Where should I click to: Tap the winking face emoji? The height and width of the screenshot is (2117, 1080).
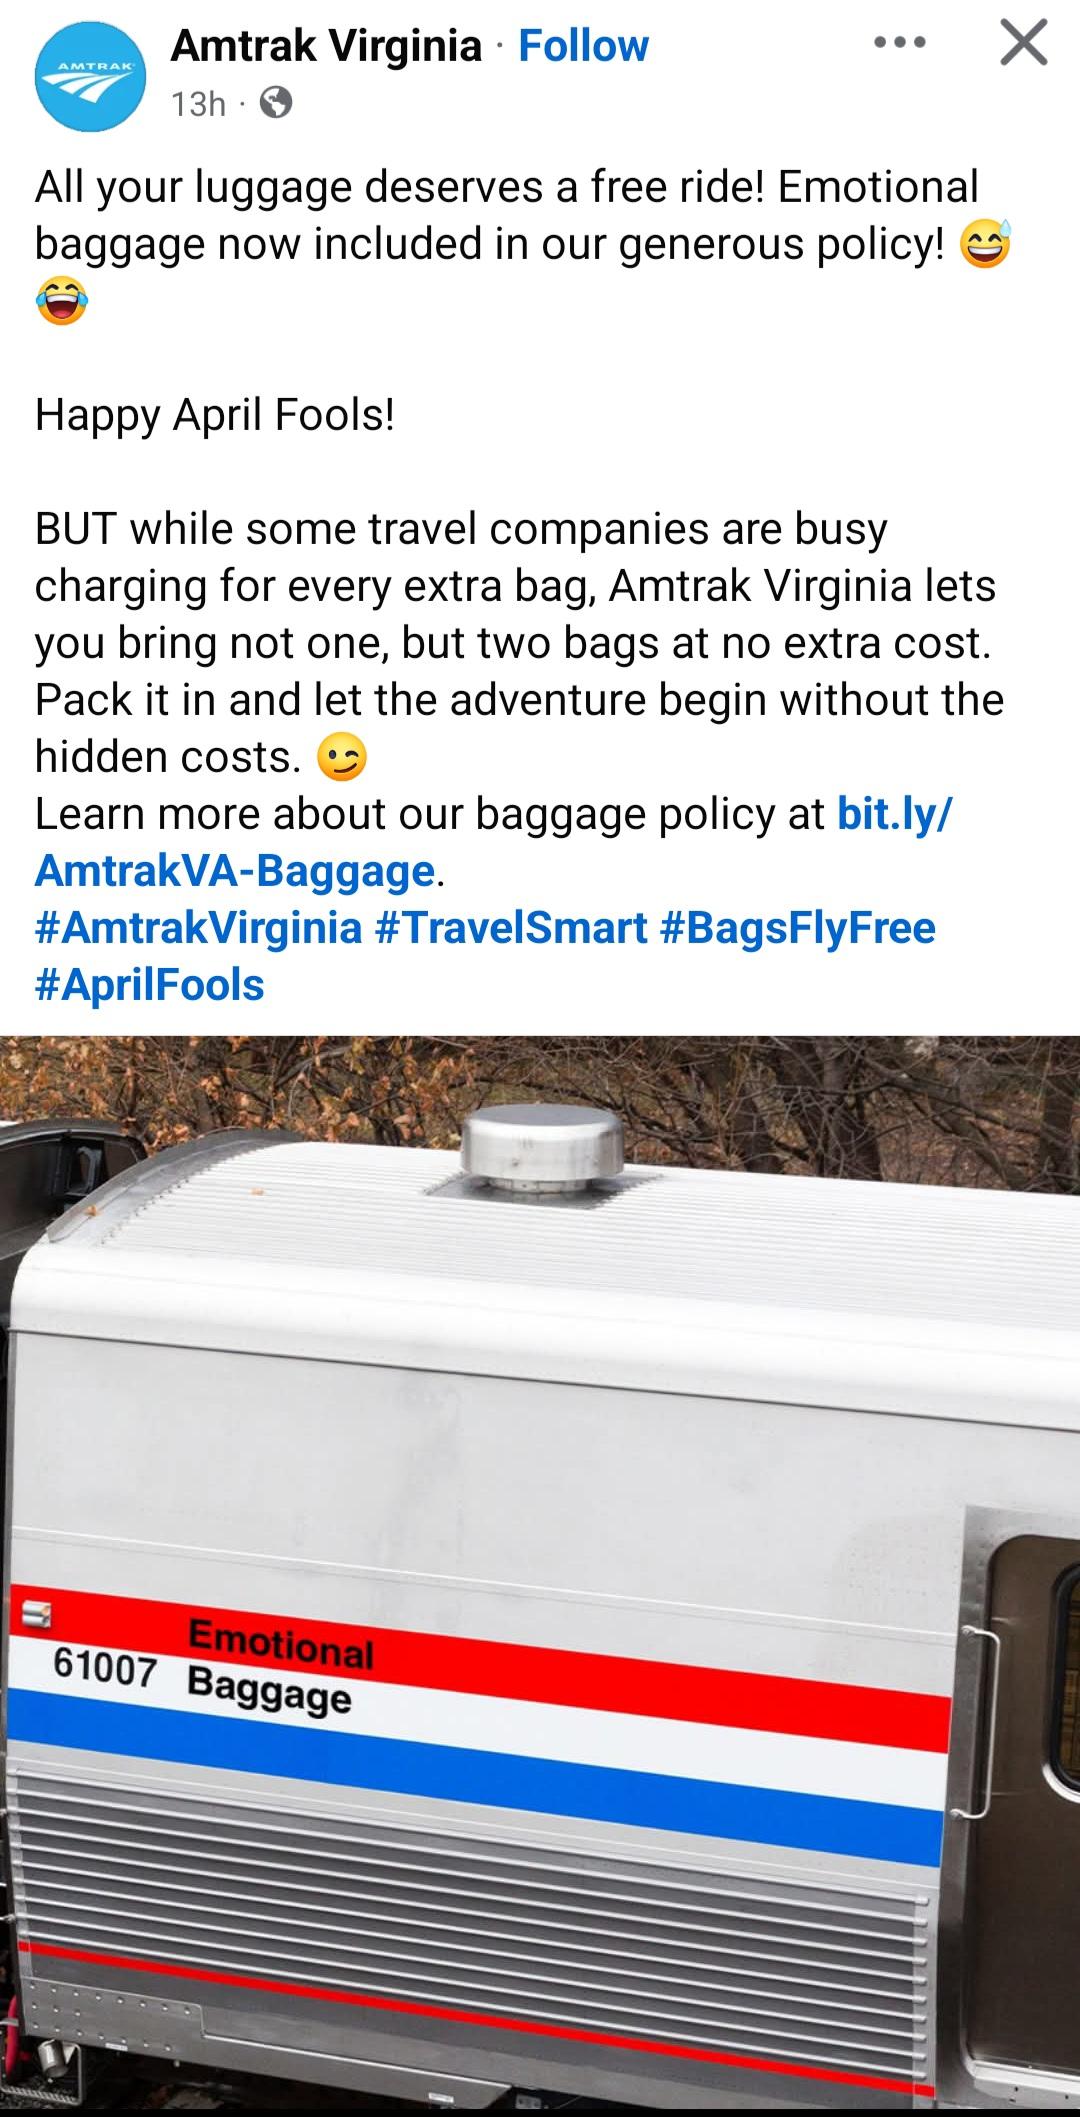pyautogui.click(x=342, y=757)
